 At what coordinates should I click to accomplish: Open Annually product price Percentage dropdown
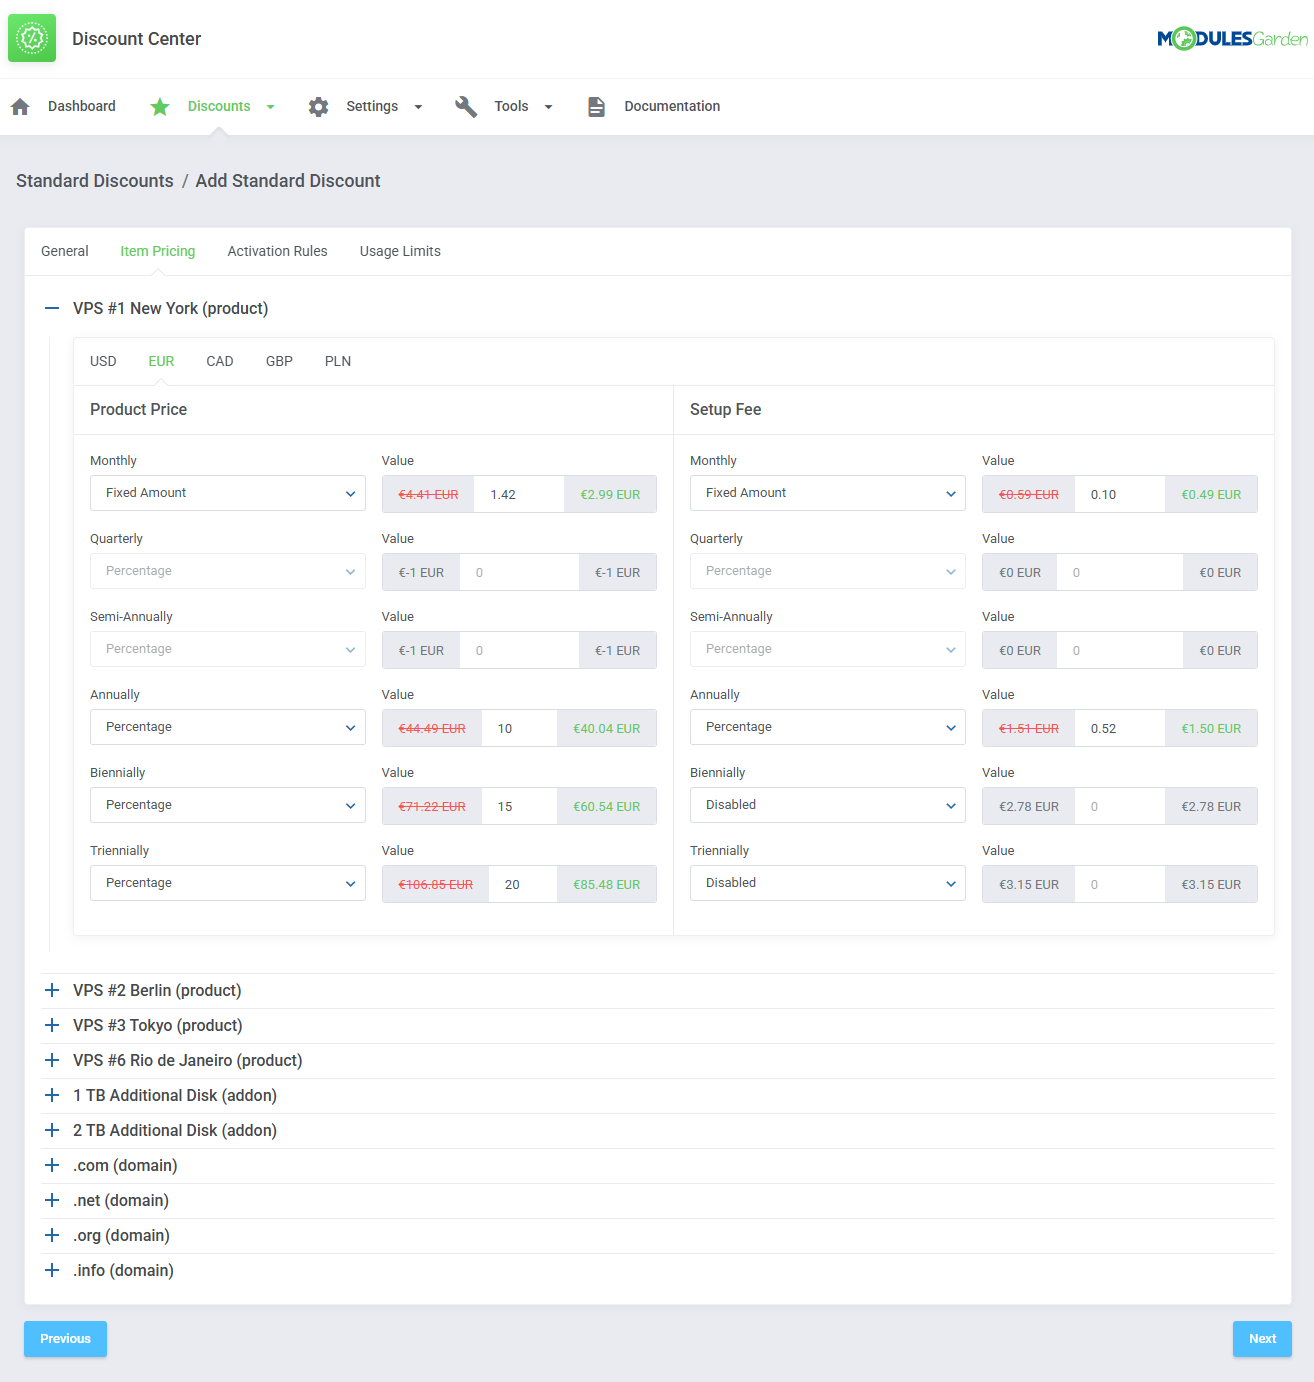(x=228, y=727)
